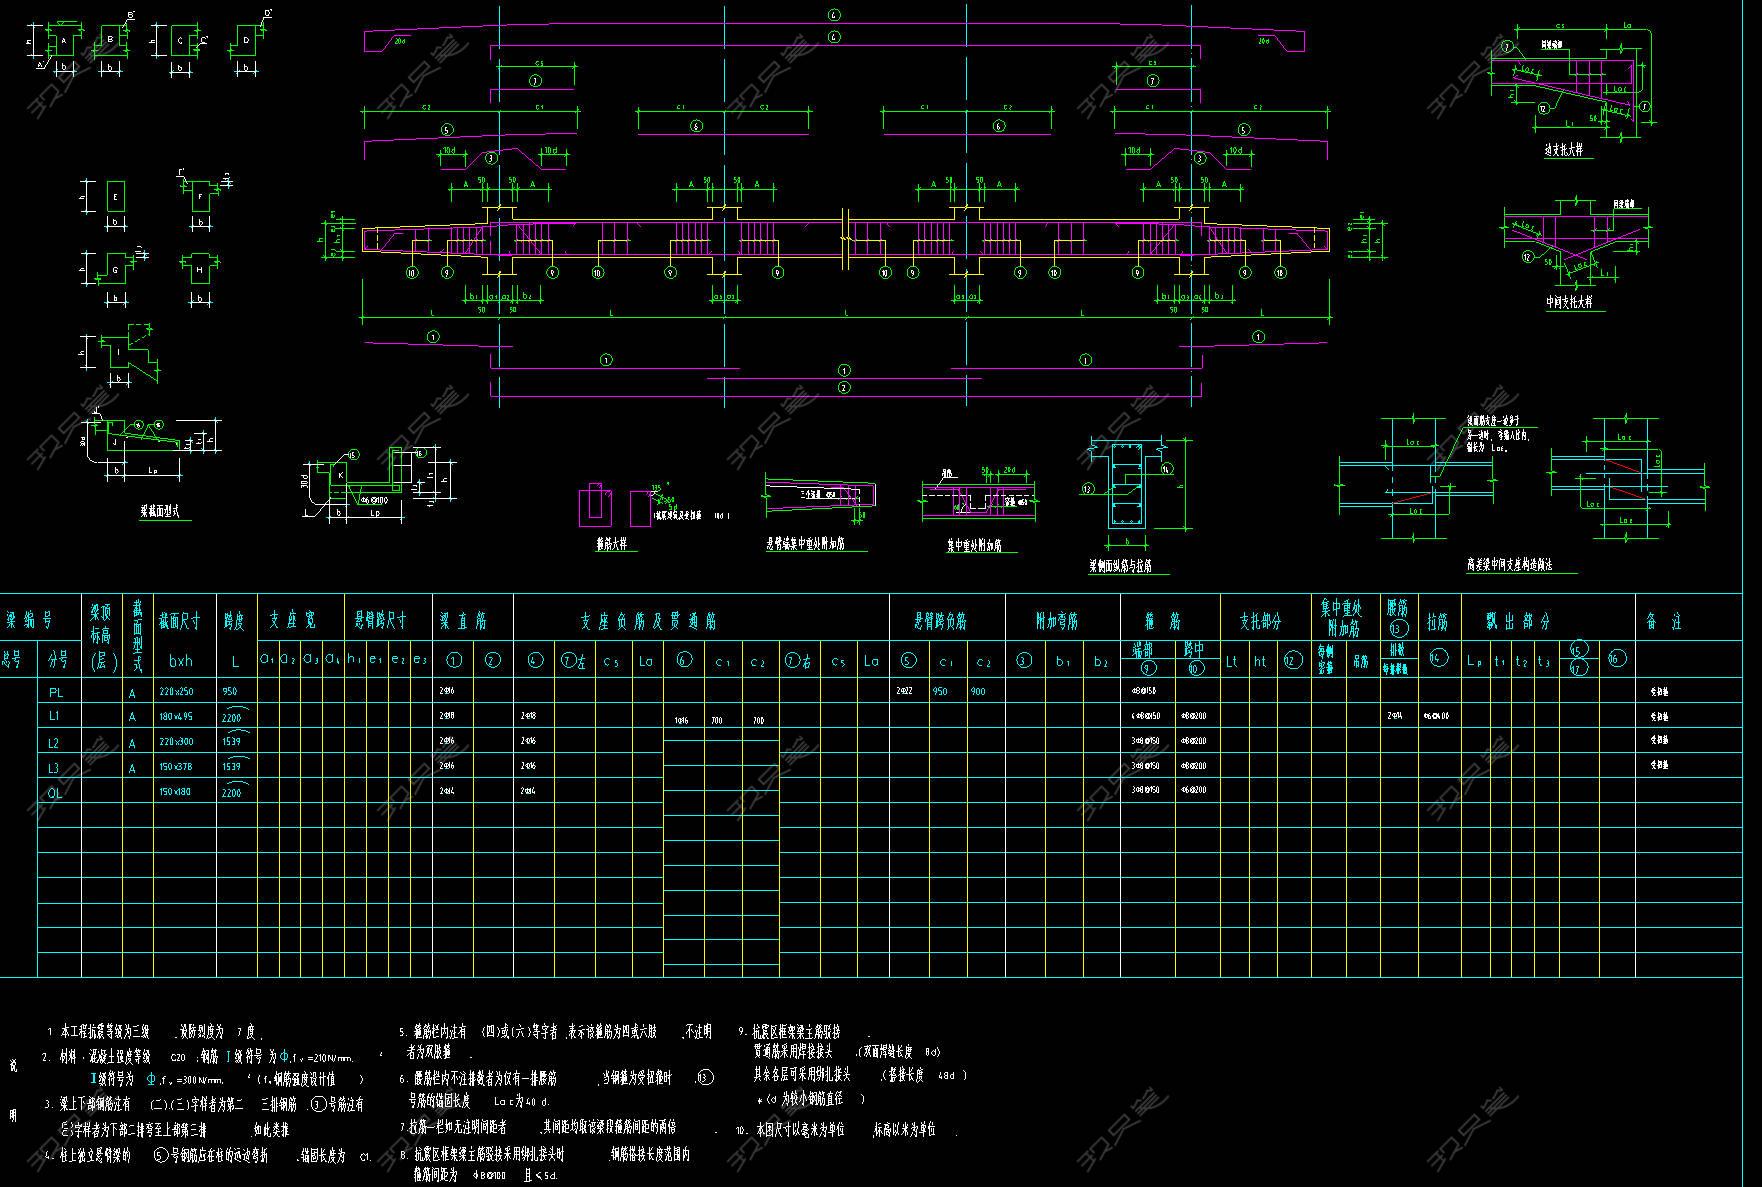The width and height of the screenshot is (1762, 1187).
Task: Select the 分号 sub-header
Action: [x=59, y=660]
